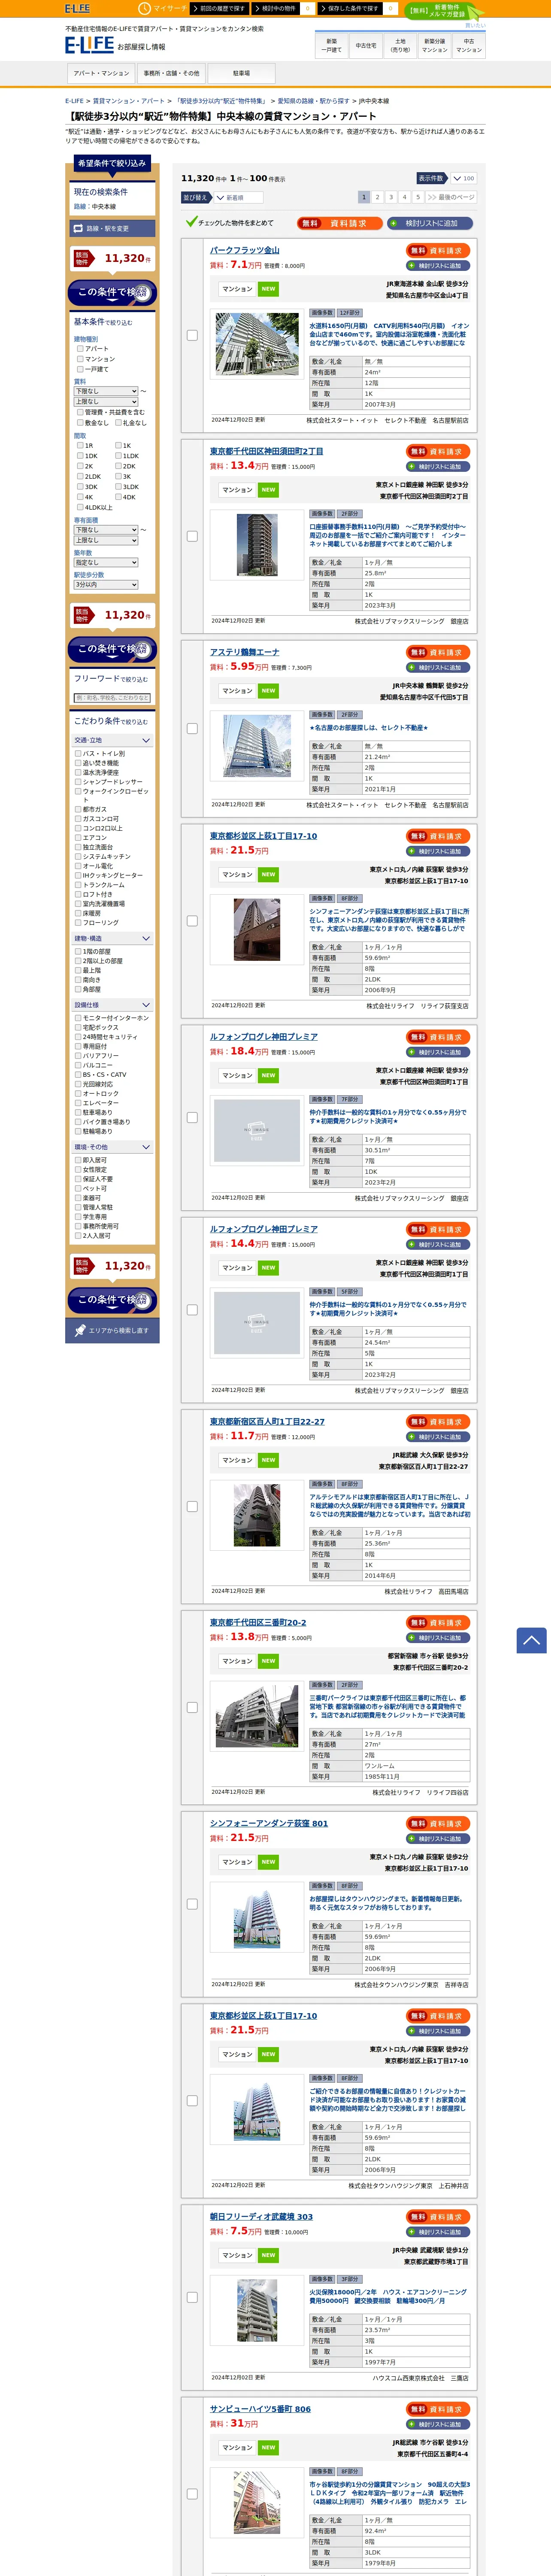Click the E-LIFE お部屋探し情報 logo
Screen dimensions: 551x2576
[x=115, y=45]
